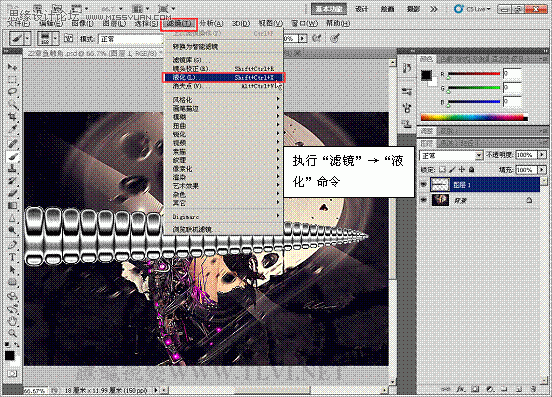Screen dimensions: 552x397
Task: Open the CS Live button
Action: click(x=473, y=9)
